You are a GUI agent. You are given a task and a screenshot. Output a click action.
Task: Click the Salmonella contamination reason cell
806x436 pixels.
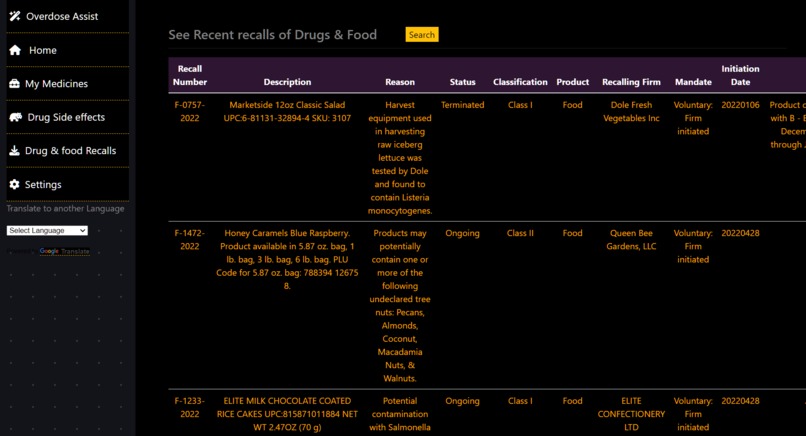pyautogui.click(x=400, y=414)
